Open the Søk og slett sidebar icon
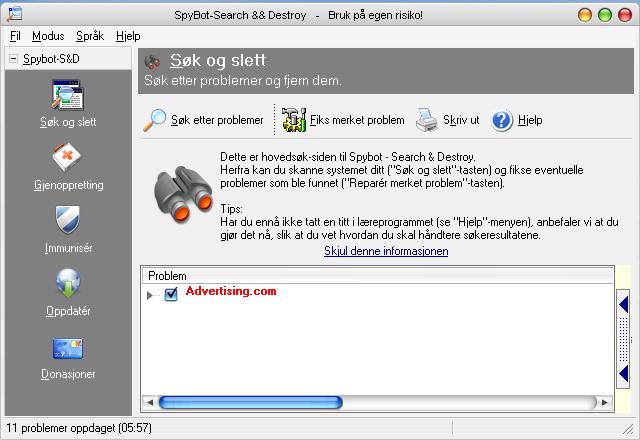This screenshot has width=640, height=440. [x=67, y=95]
